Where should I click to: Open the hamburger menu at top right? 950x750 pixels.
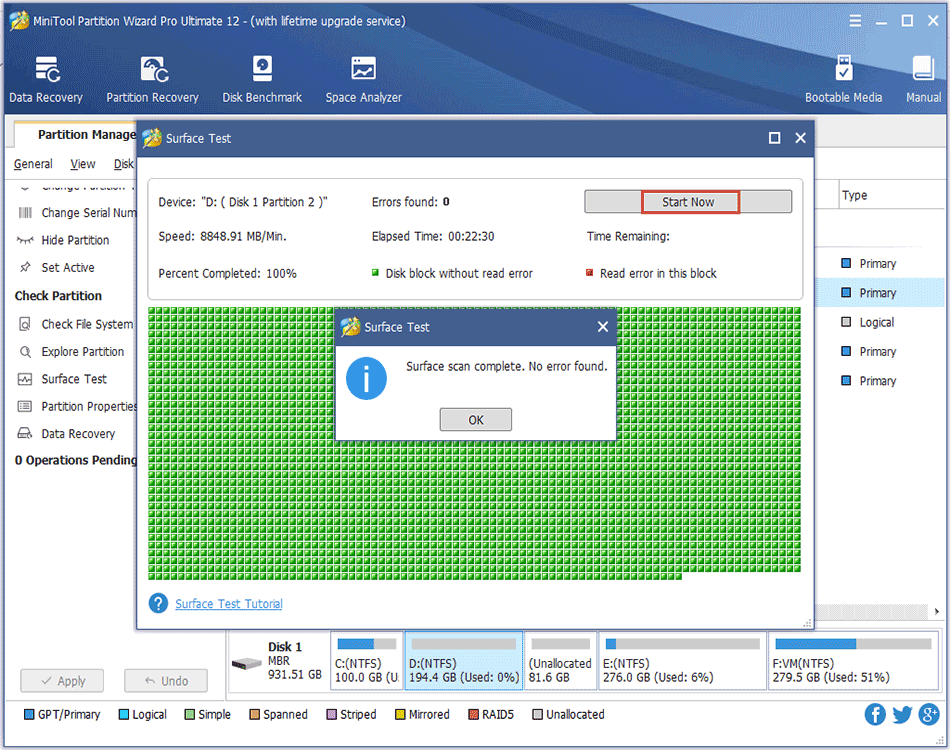(857, 19)
